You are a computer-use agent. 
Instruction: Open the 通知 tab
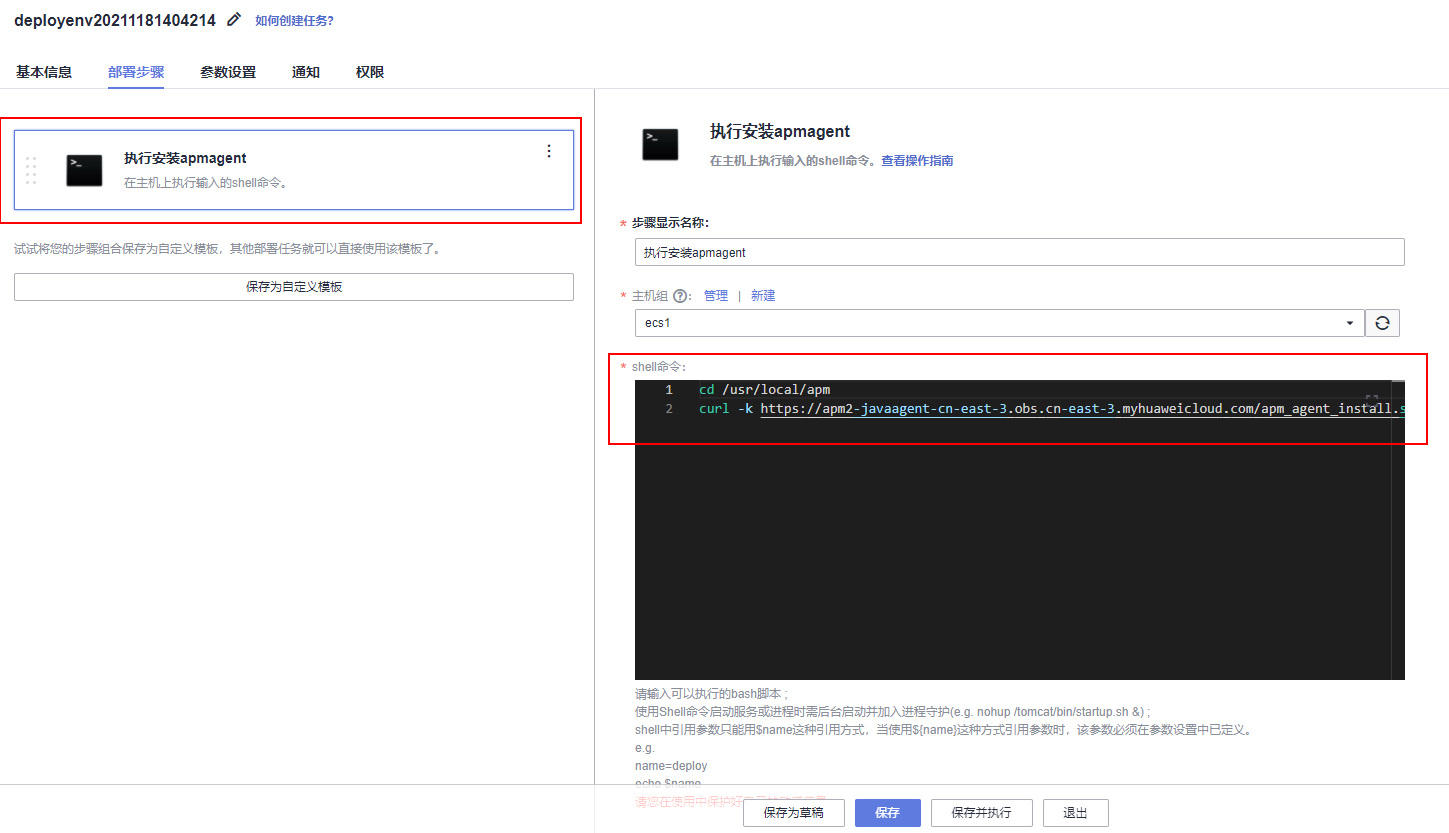306,72
